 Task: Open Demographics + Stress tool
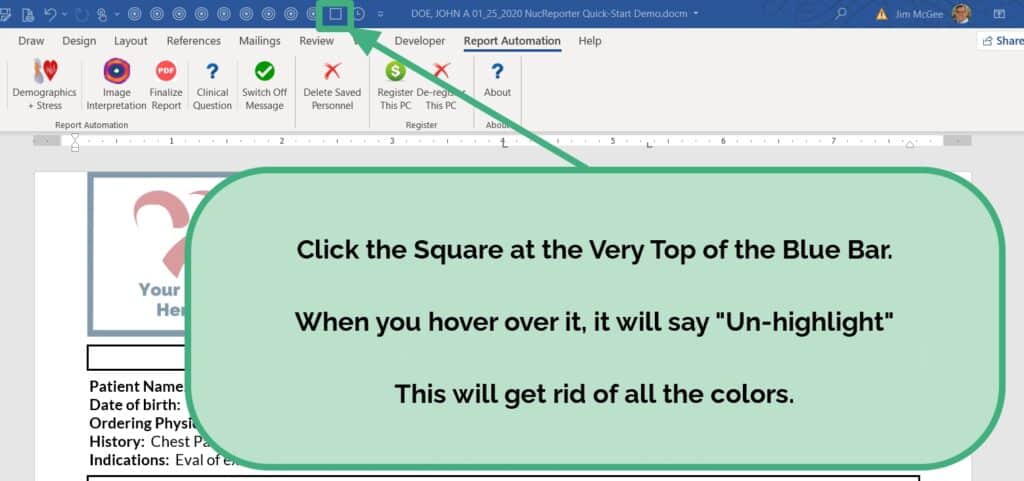click(44, 83)
